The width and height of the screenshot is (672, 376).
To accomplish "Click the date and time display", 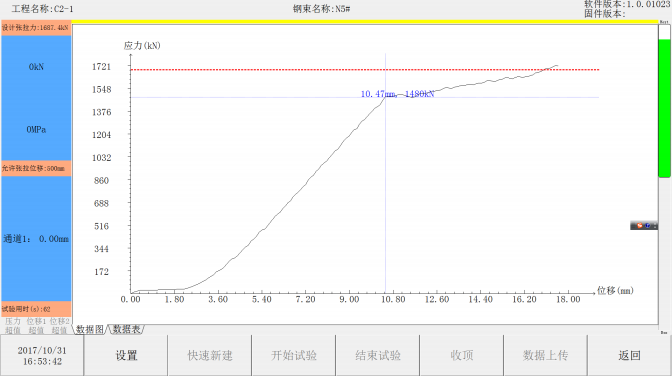I will click(x=42, y=356).
